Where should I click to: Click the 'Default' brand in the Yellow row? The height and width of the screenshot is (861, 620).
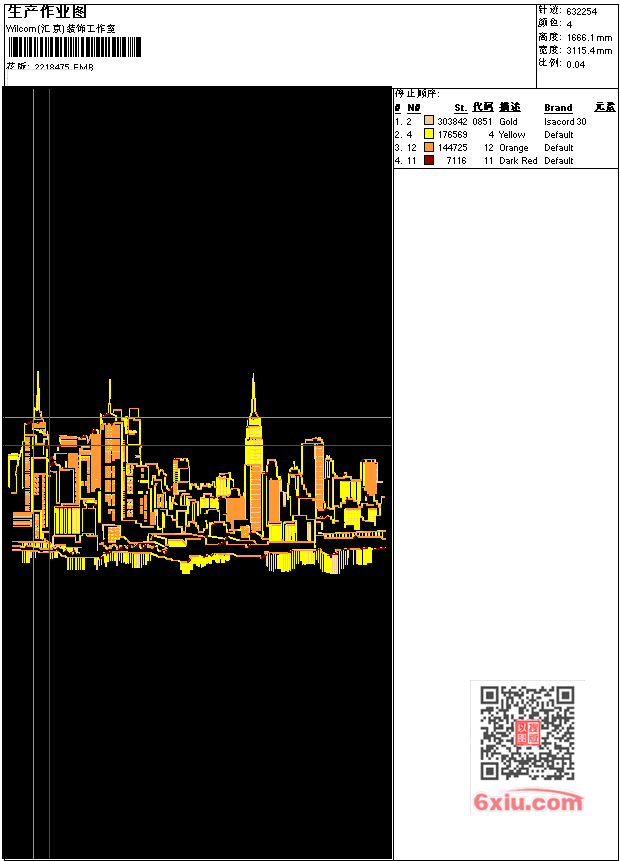(x=558, y=135)
